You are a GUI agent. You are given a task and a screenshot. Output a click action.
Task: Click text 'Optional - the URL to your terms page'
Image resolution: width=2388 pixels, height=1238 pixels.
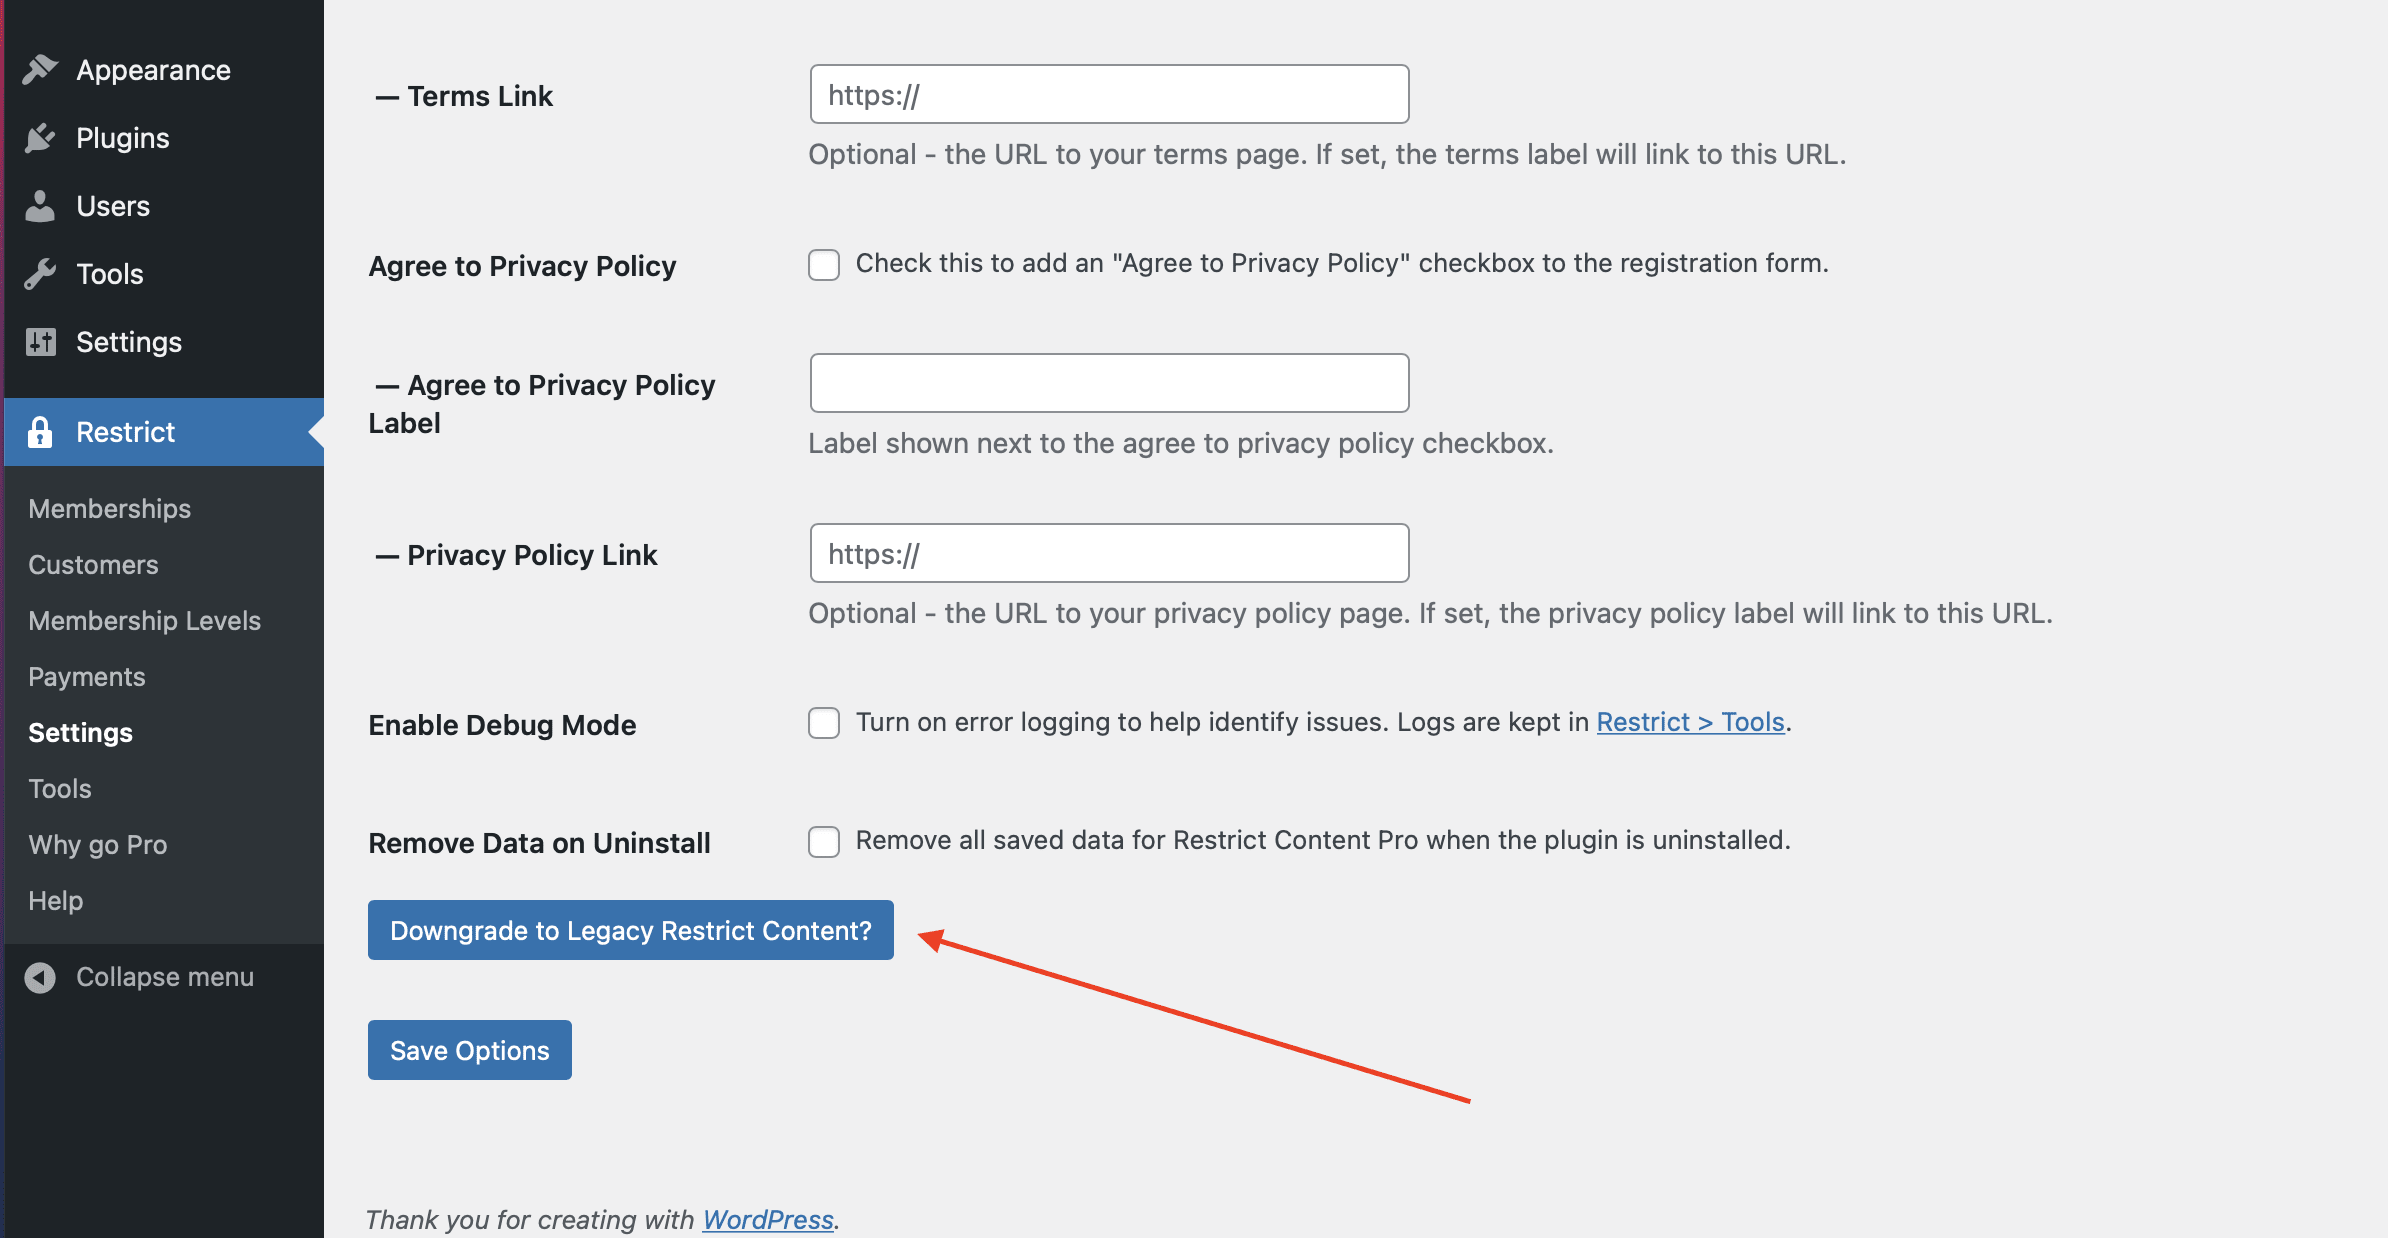[1058, 154]
